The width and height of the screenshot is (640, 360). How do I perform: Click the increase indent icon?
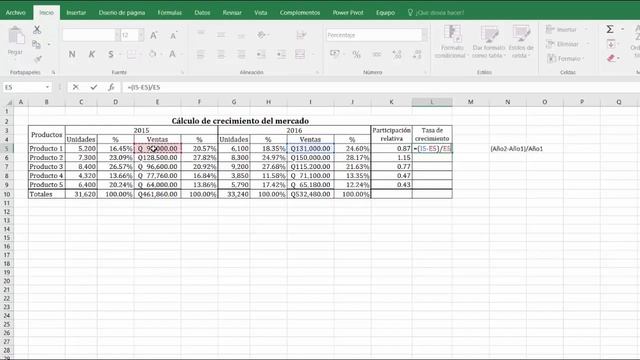coord(281,54)
